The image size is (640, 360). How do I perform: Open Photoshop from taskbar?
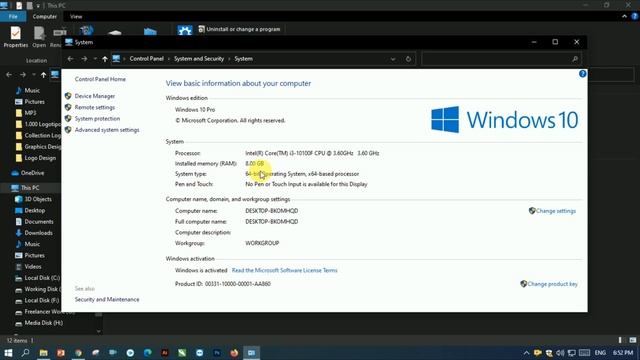point(217,353)
